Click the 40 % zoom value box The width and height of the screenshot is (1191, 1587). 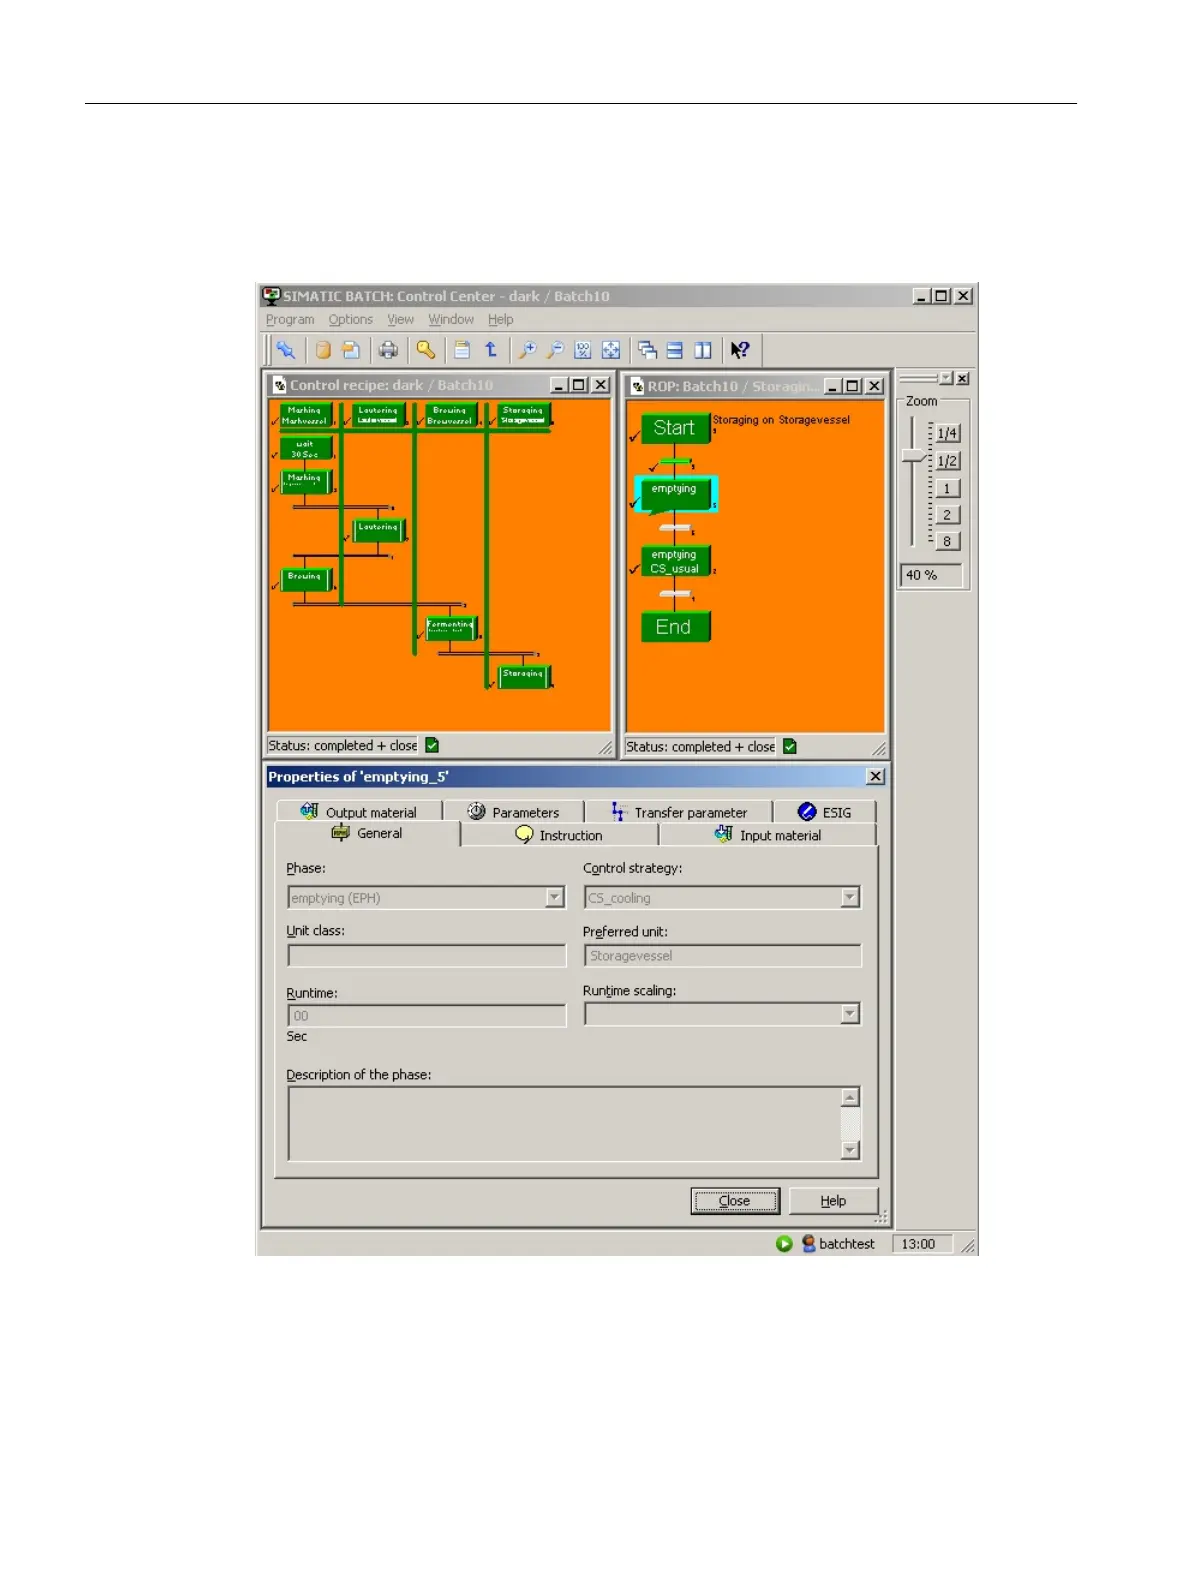point(932,575)
